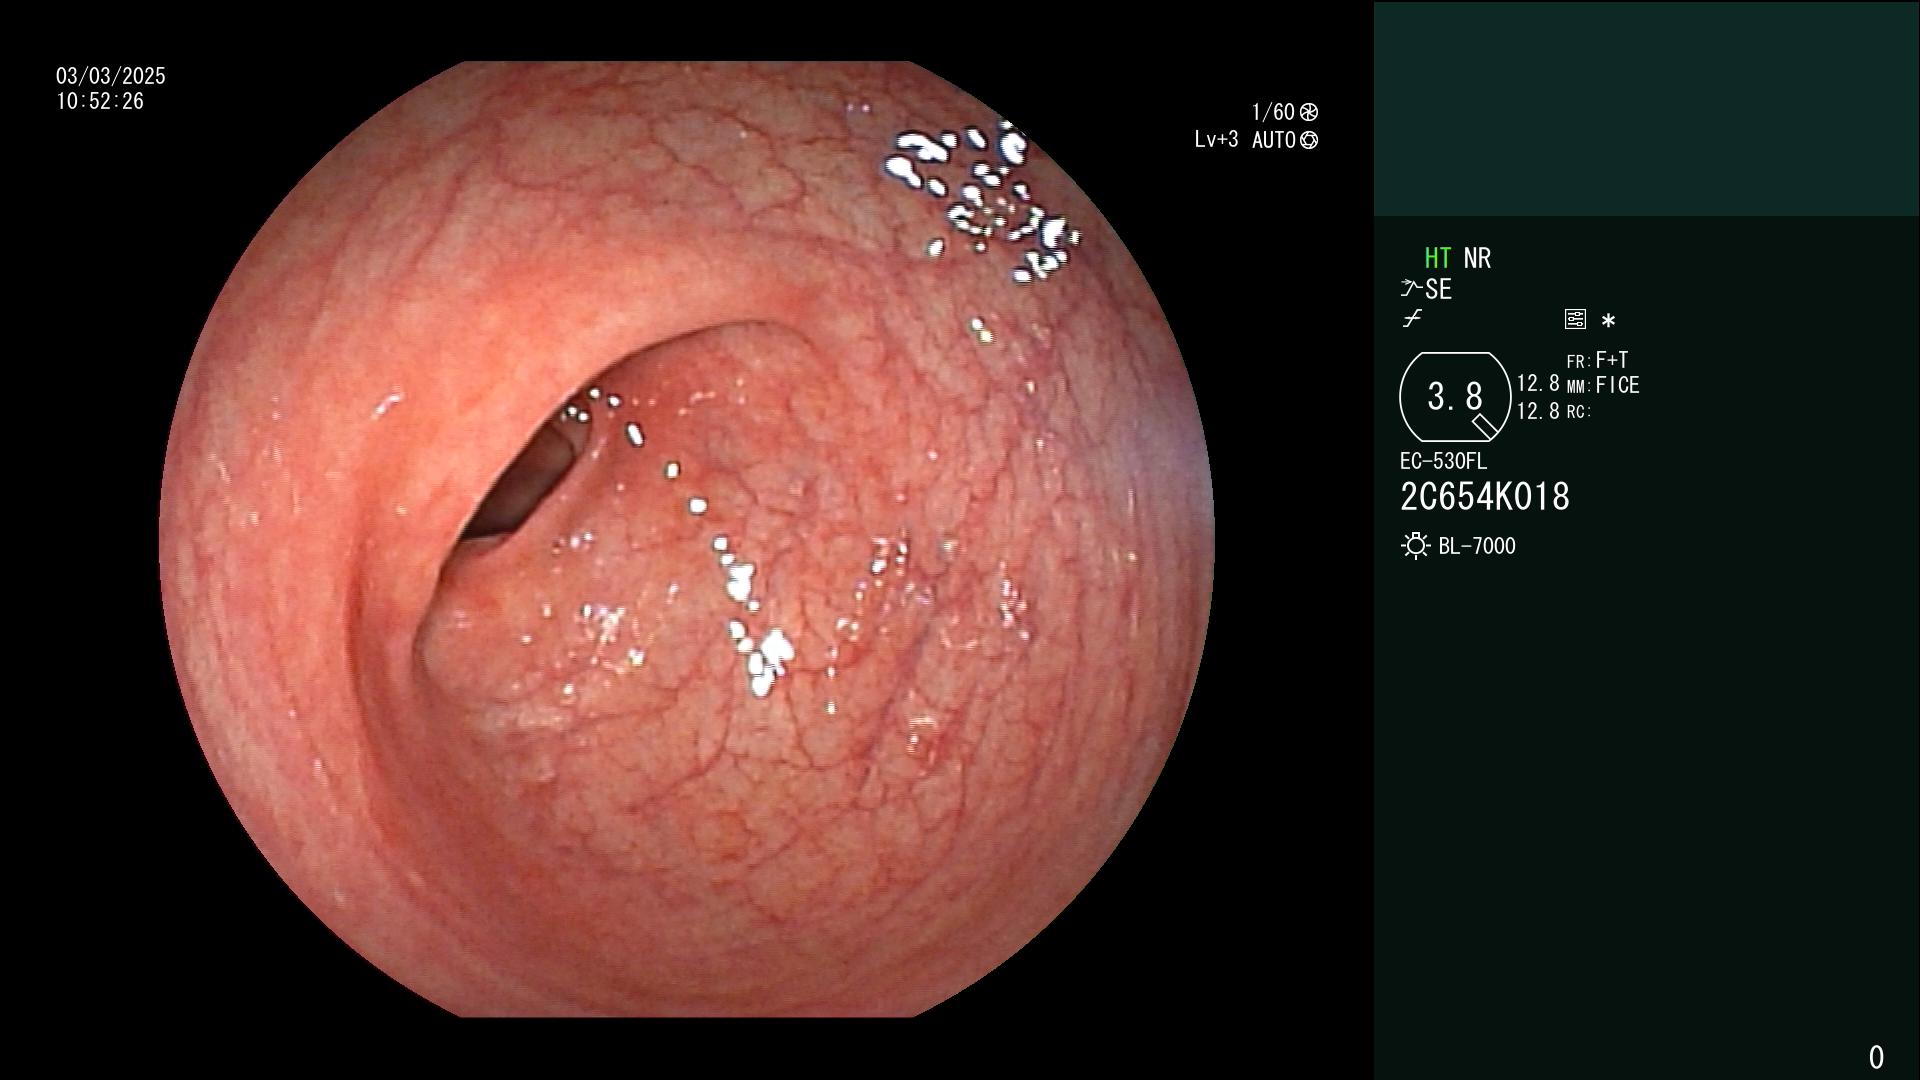Screen dimensions: 1920x1080
Task: Click the time 10:52:26
Action: click(100, 101)
